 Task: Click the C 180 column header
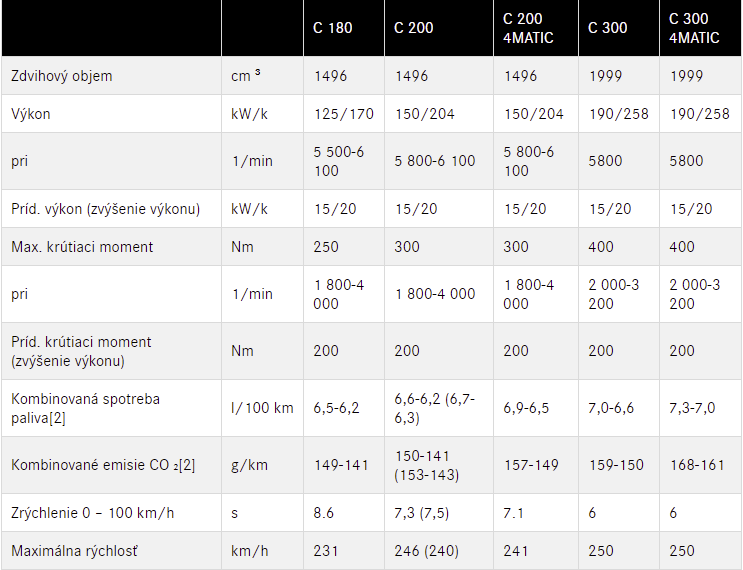(333, 28)
